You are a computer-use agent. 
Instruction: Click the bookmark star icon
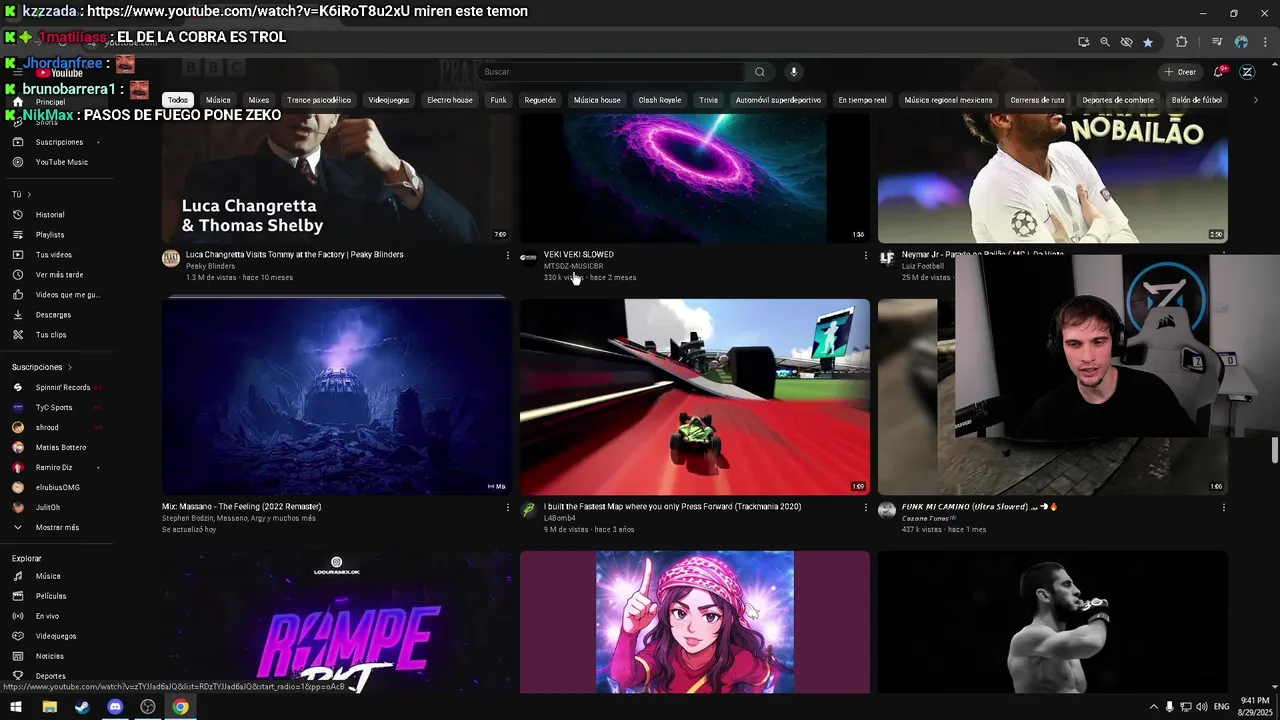[x=1148, y=42]
